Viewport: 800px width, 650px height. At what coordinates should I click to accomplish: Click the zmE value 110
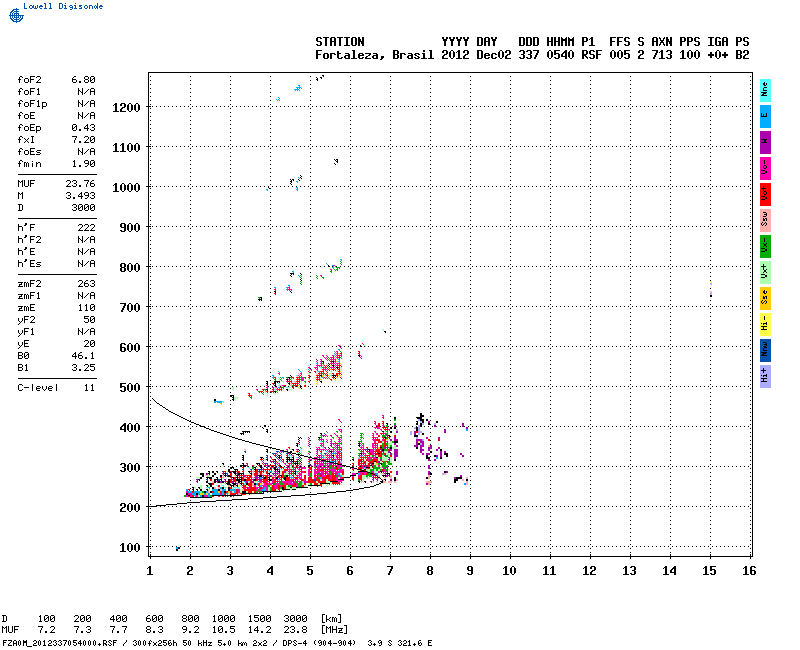click(x=86, y=308)
